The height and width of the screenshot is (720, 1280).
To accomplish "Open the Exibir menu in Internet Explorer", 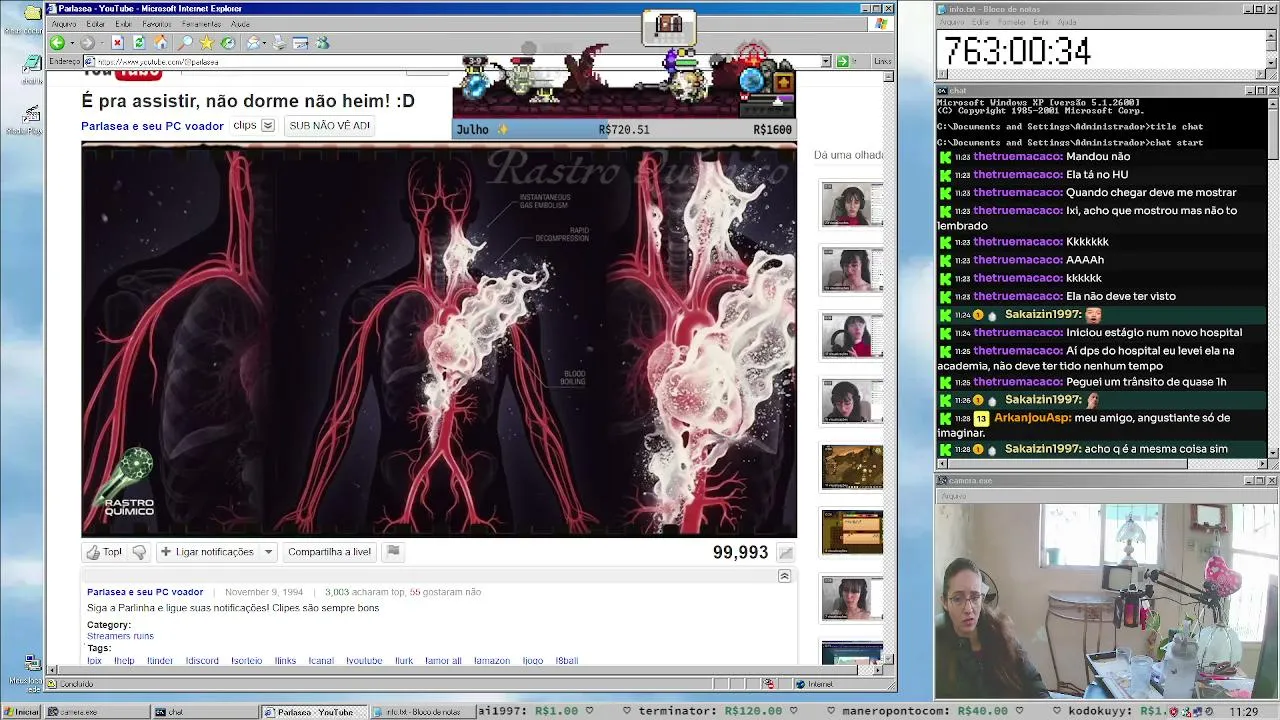I will point(123,24).
